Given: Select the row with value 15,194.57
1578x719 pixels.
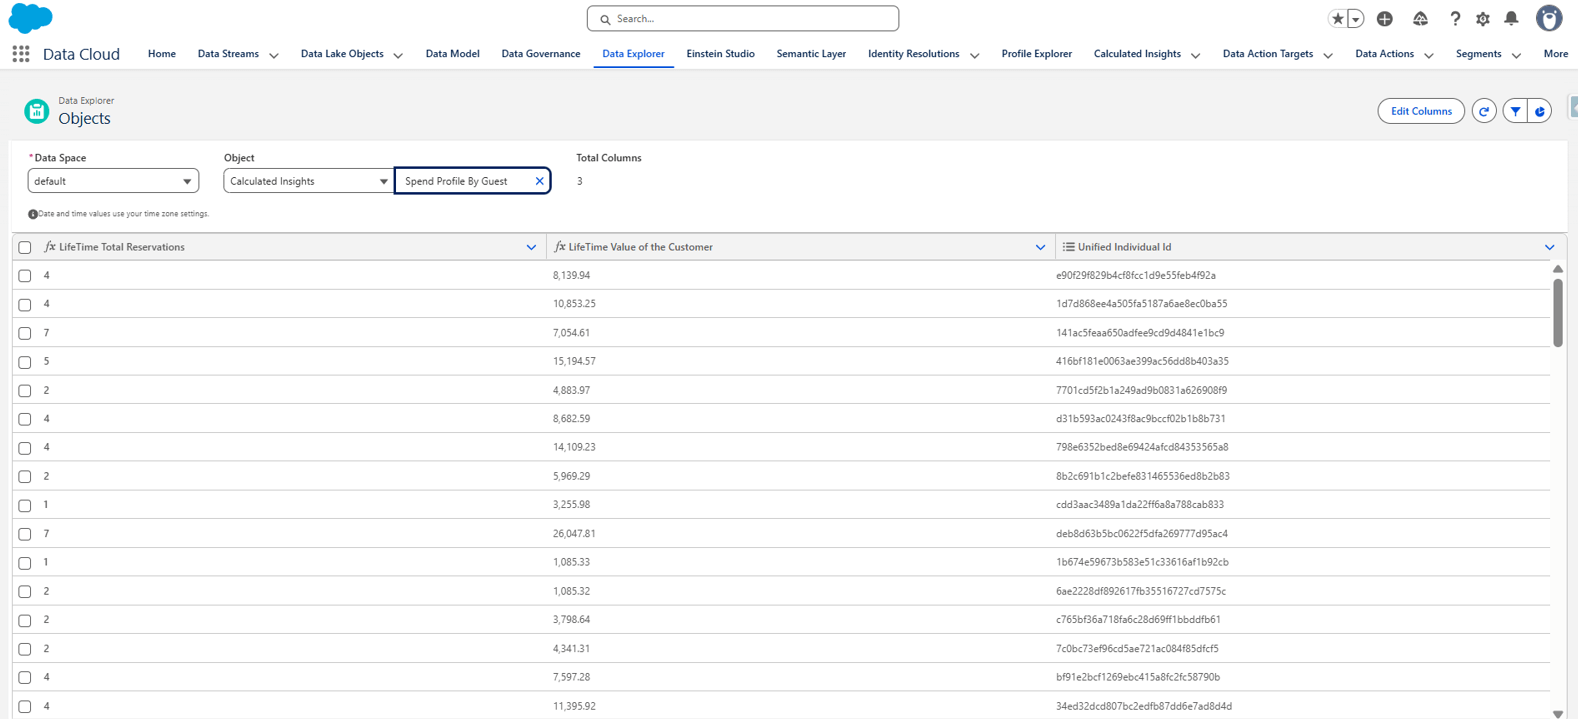Looking at the screenshot, I should 25,362.
